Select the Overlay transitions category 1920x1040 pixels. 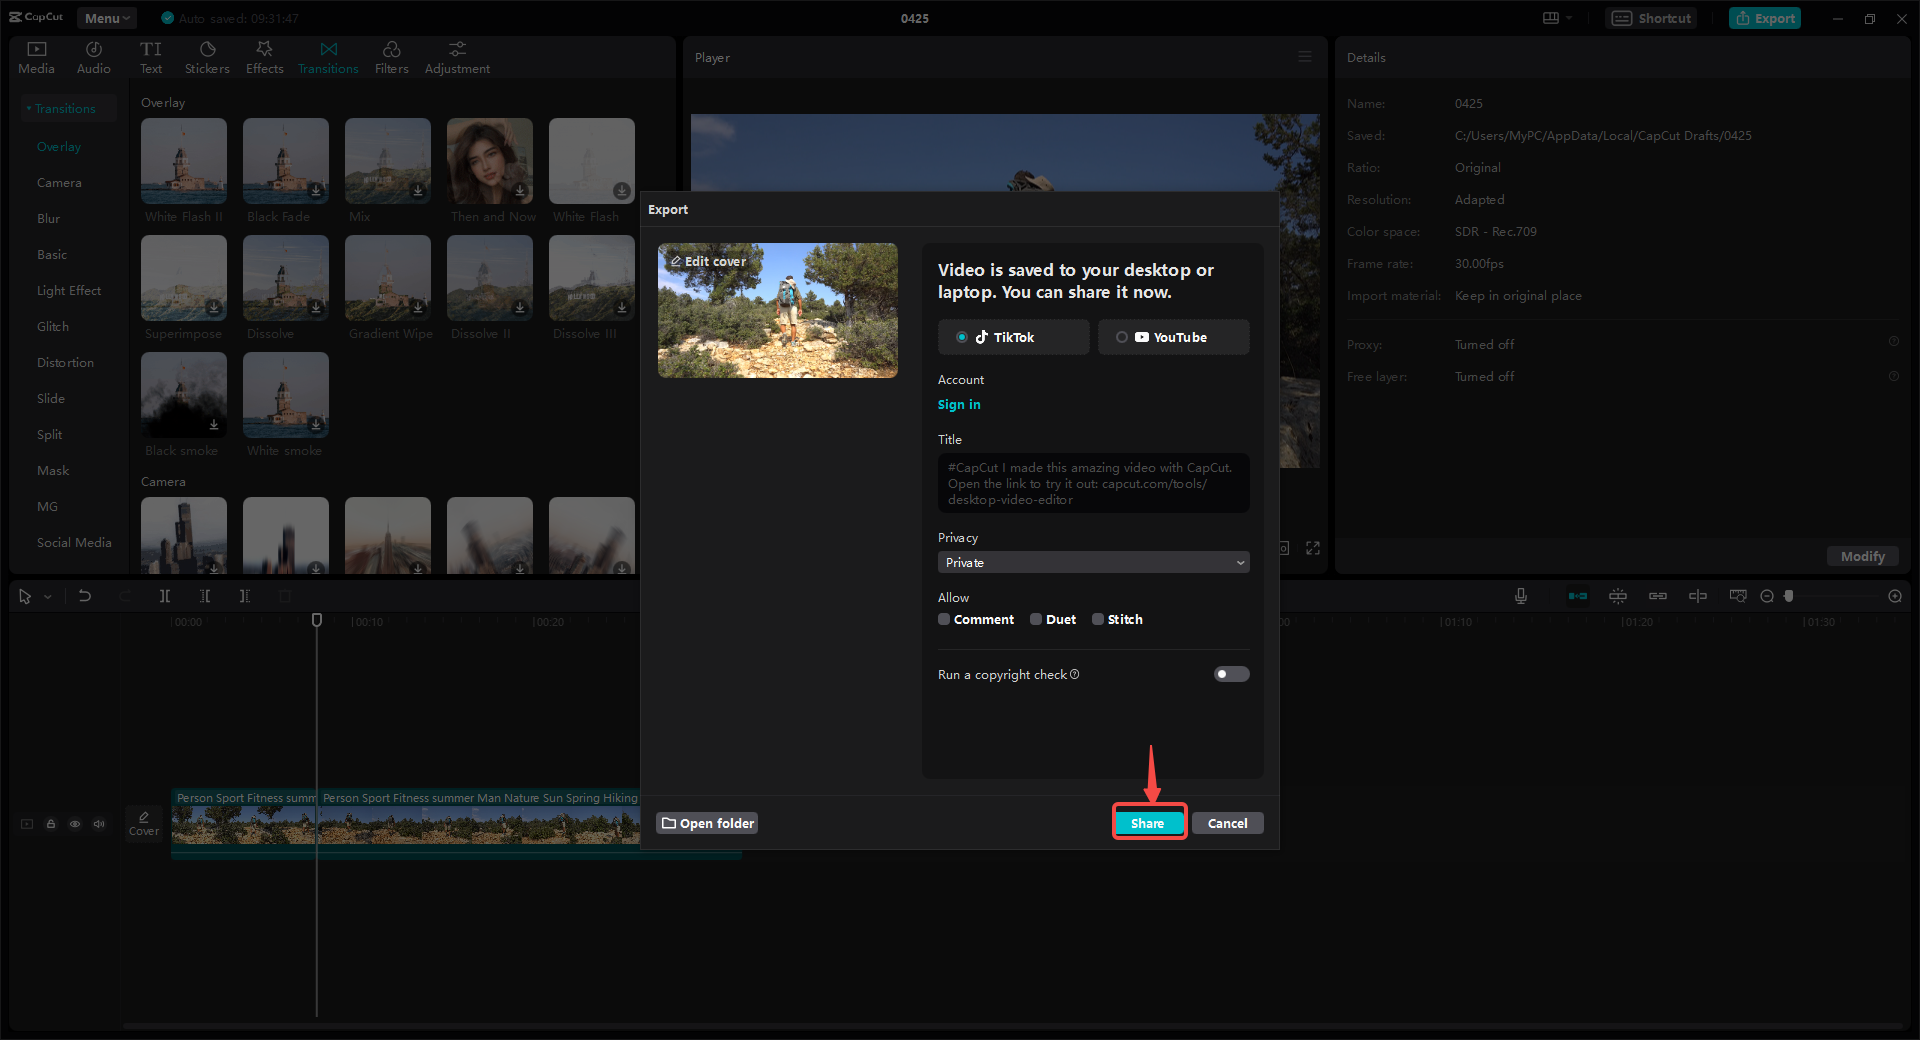(59, 147)
